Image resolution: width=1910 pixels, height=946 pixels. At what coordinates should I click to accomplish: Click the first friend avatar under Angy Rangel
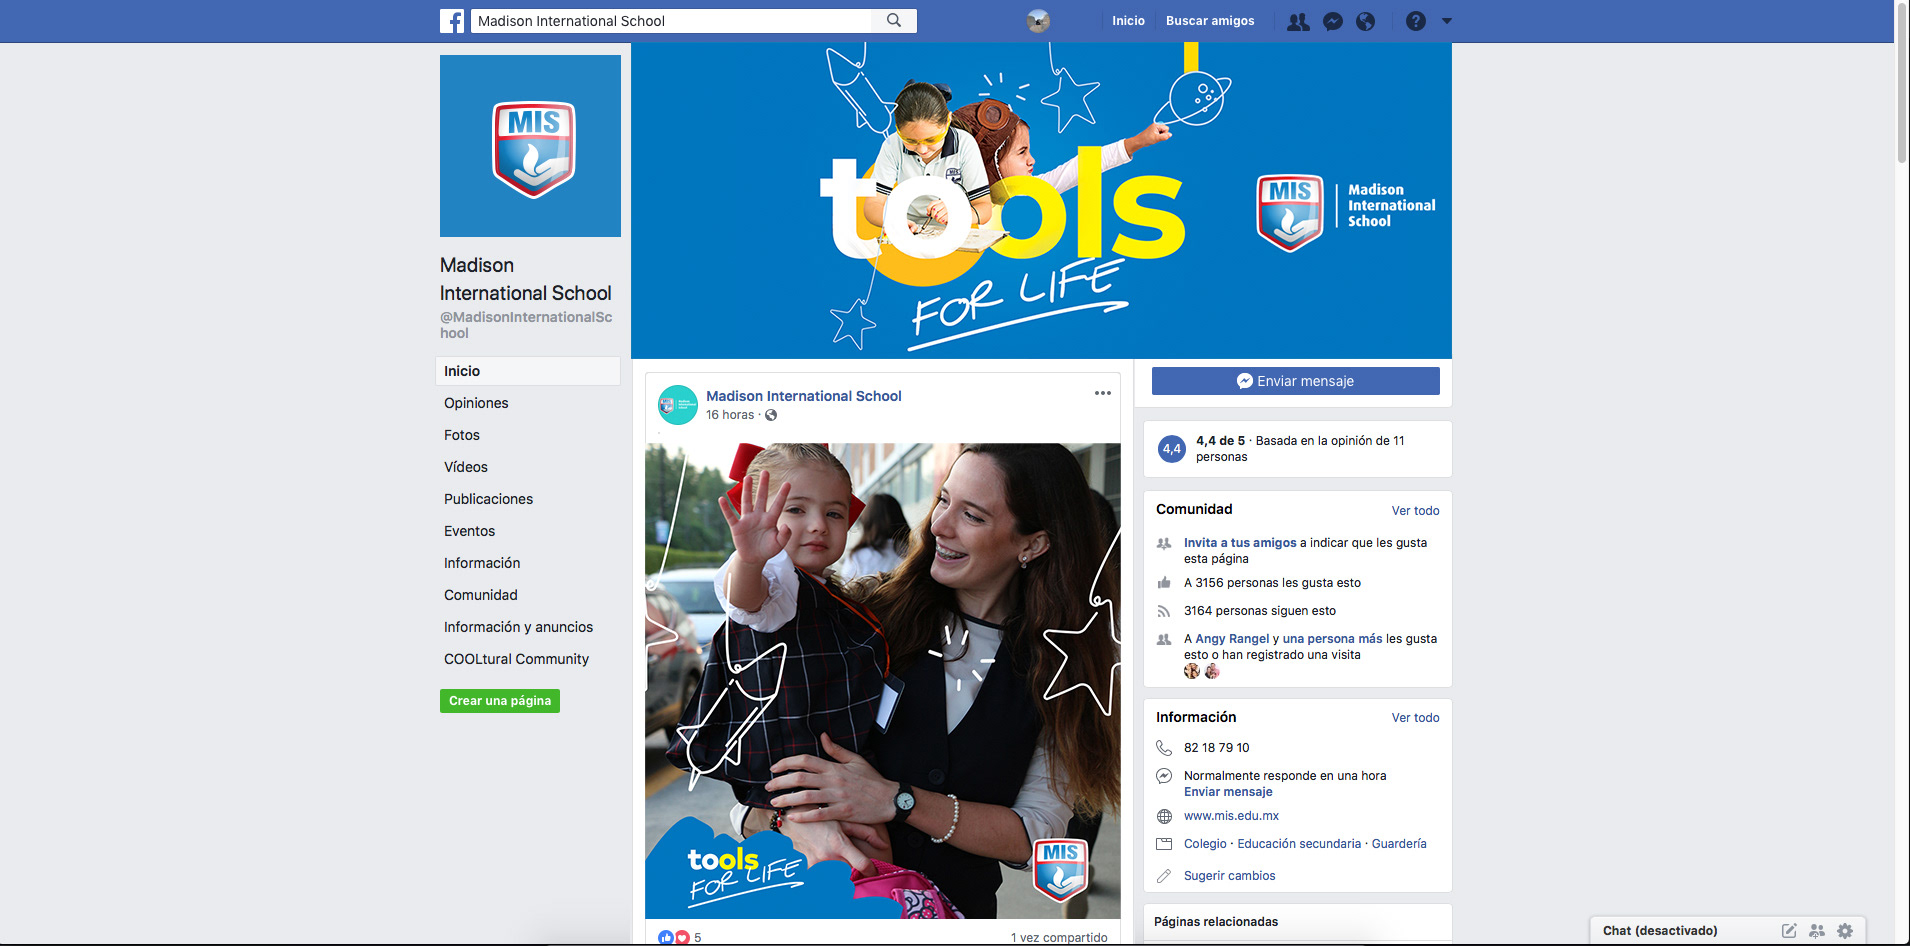tap(1192, 671)
